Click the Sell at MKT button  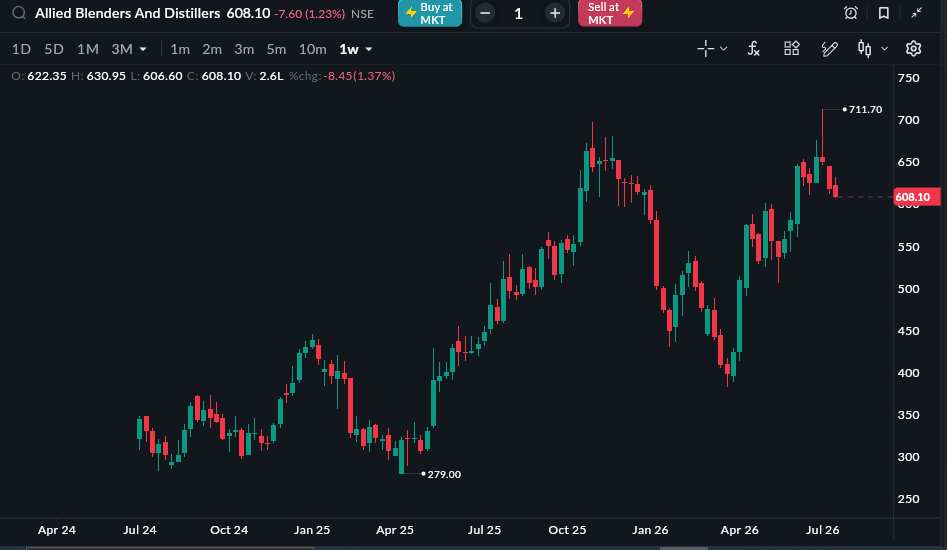pyautogui.click(x=610, y=13)
